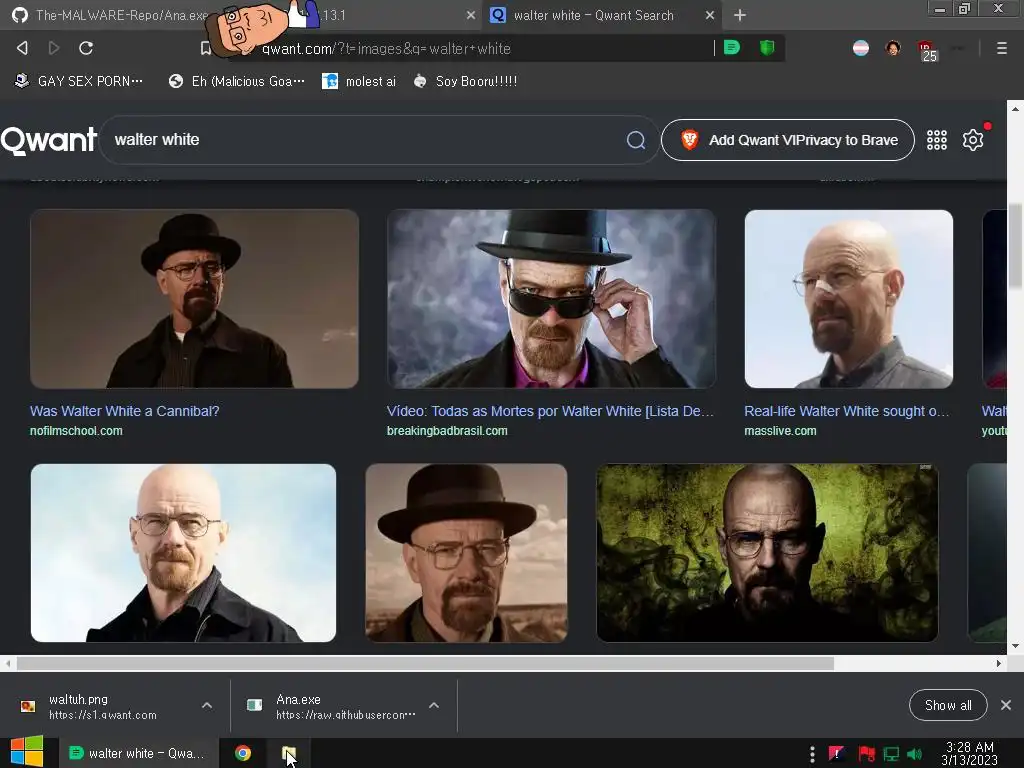Expand options for waltuh.png download
The image size is (1024, 768).
207,705
